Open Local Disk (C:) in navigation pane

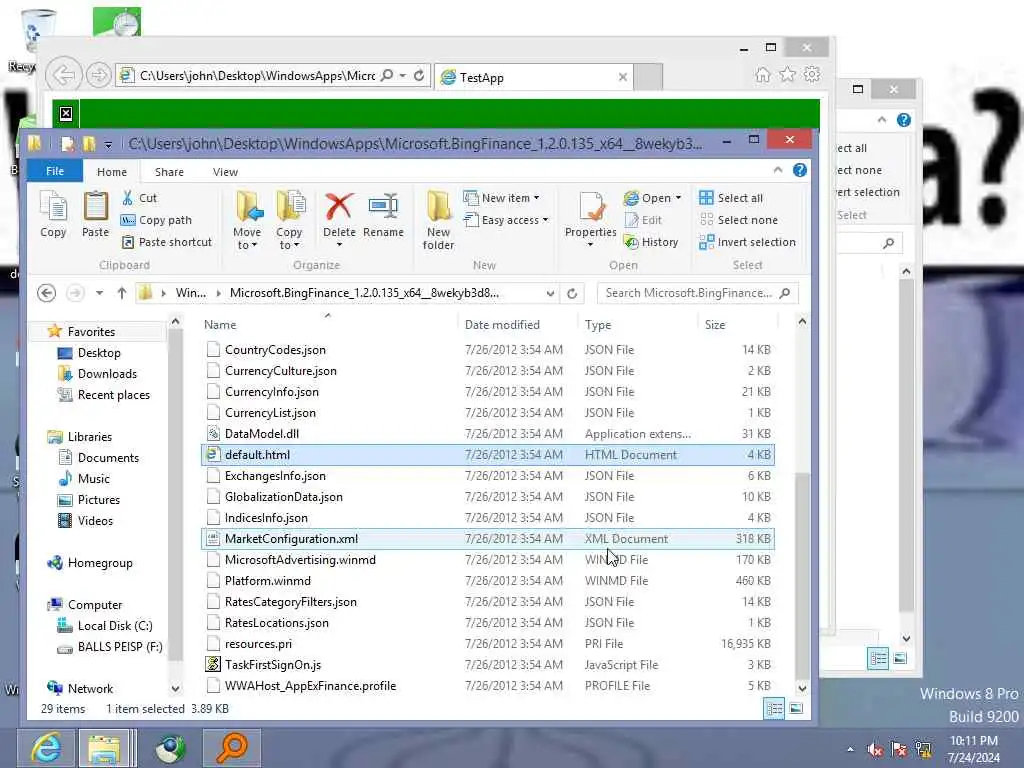115,626
